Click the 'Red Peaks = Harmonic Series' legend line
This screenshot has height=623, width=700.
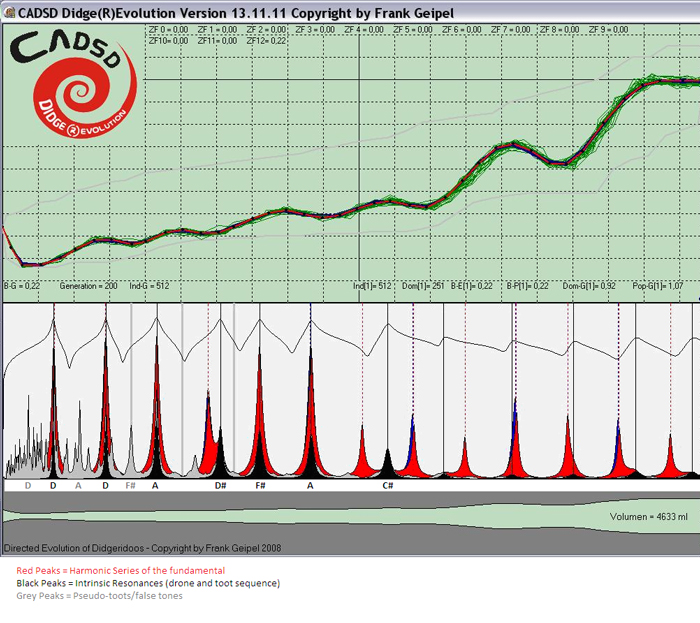121,571
